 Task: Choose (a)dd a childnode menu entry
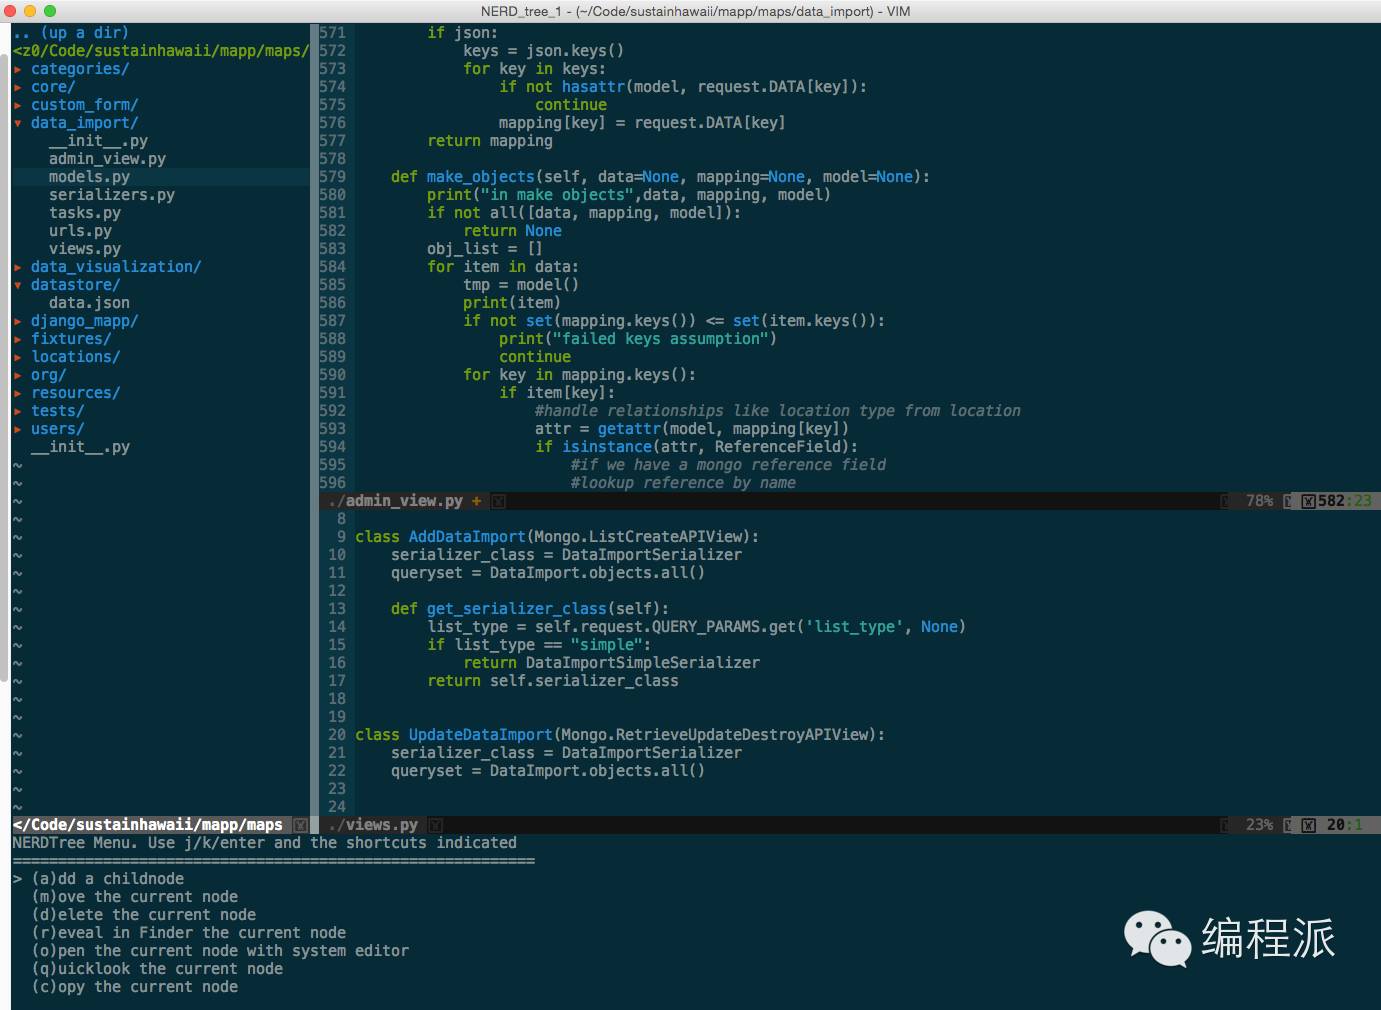pos(108,879)
